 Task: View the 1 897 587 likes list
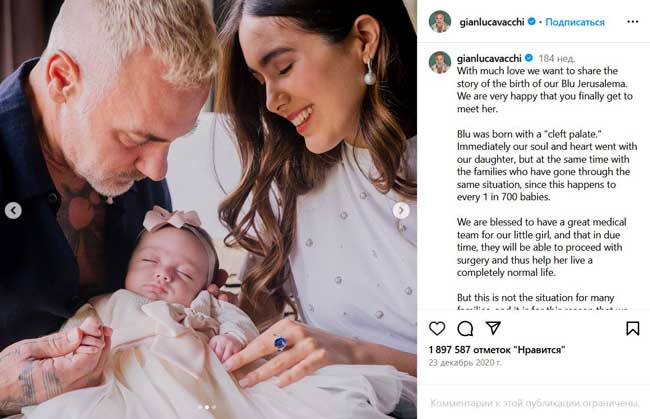tap(497, 350)
